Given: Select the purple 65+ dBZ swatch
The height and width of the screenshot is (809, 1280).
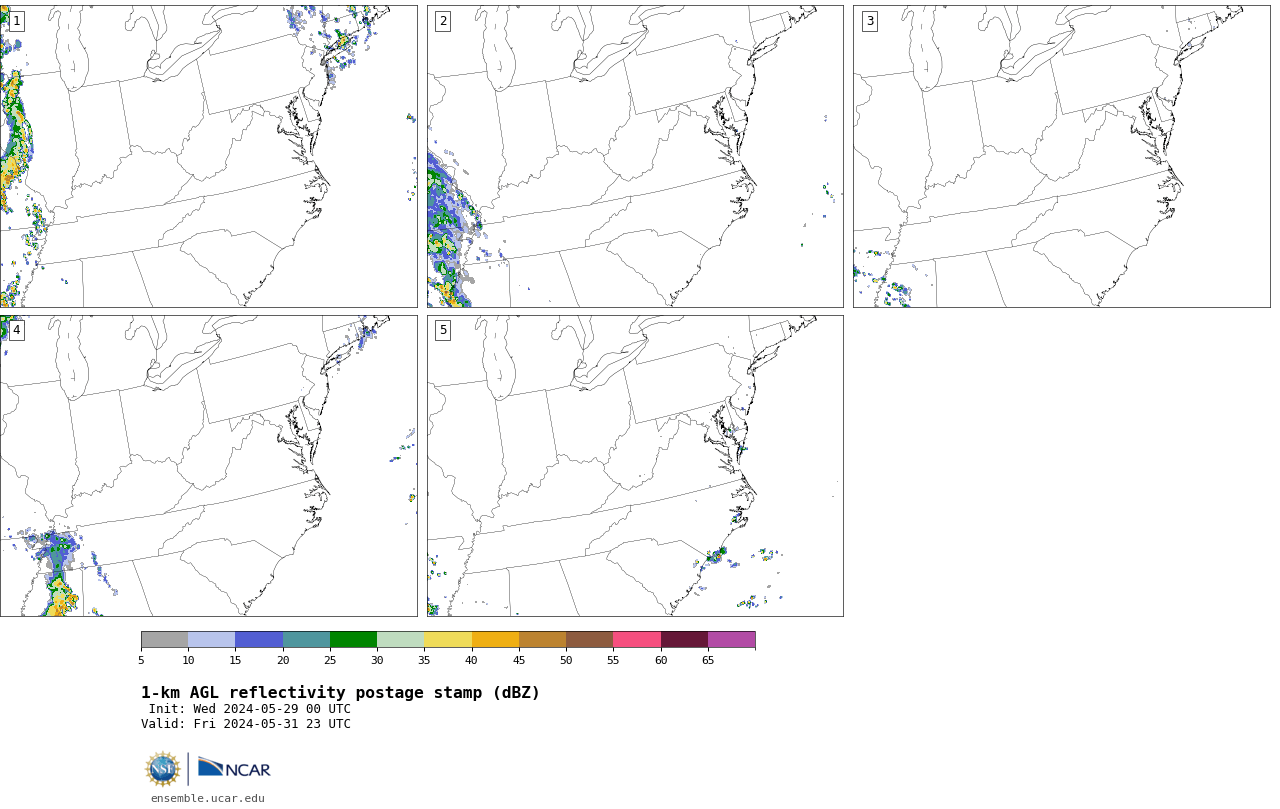Looking at the screenshot, I should (x=732, y=640).
